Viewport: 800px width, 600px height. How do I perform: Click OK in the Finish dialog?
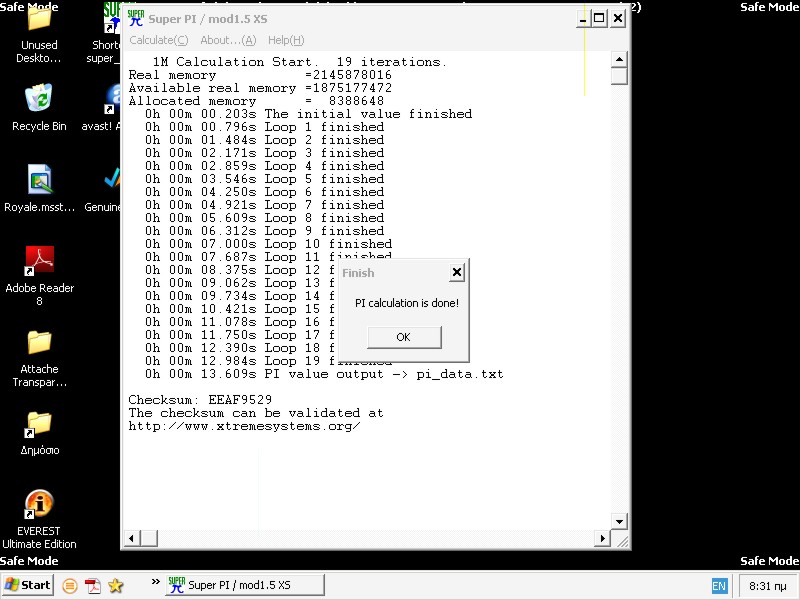coord(404,337)
